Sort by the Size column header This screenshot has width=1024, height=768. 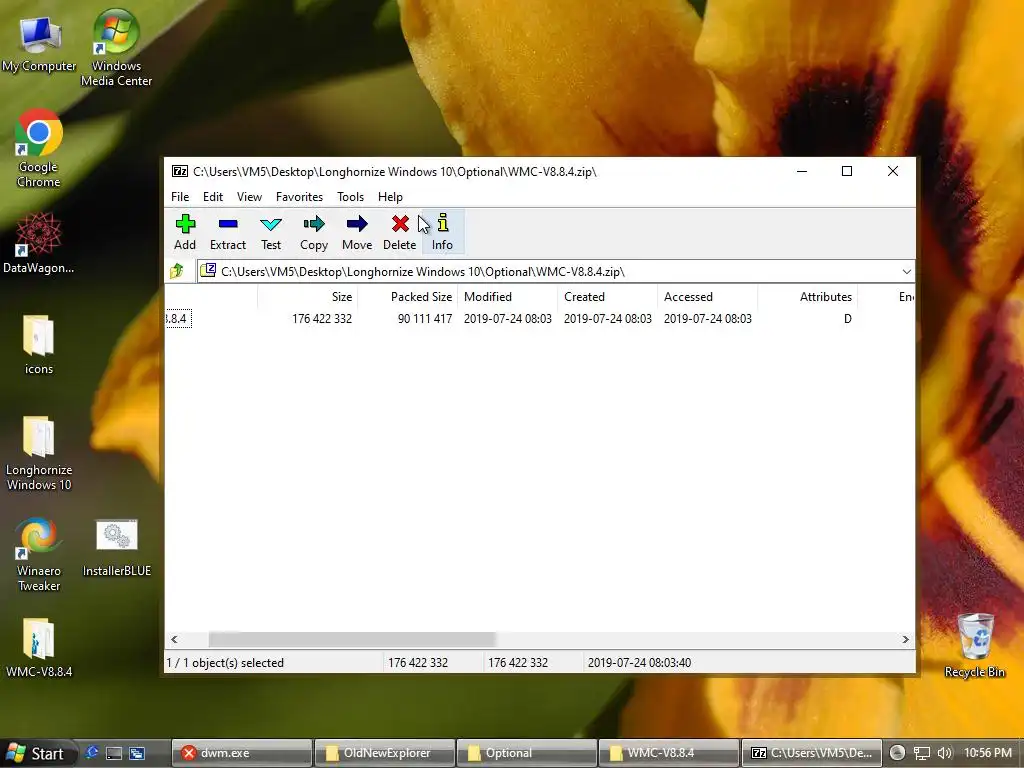[x=308, y=296]
